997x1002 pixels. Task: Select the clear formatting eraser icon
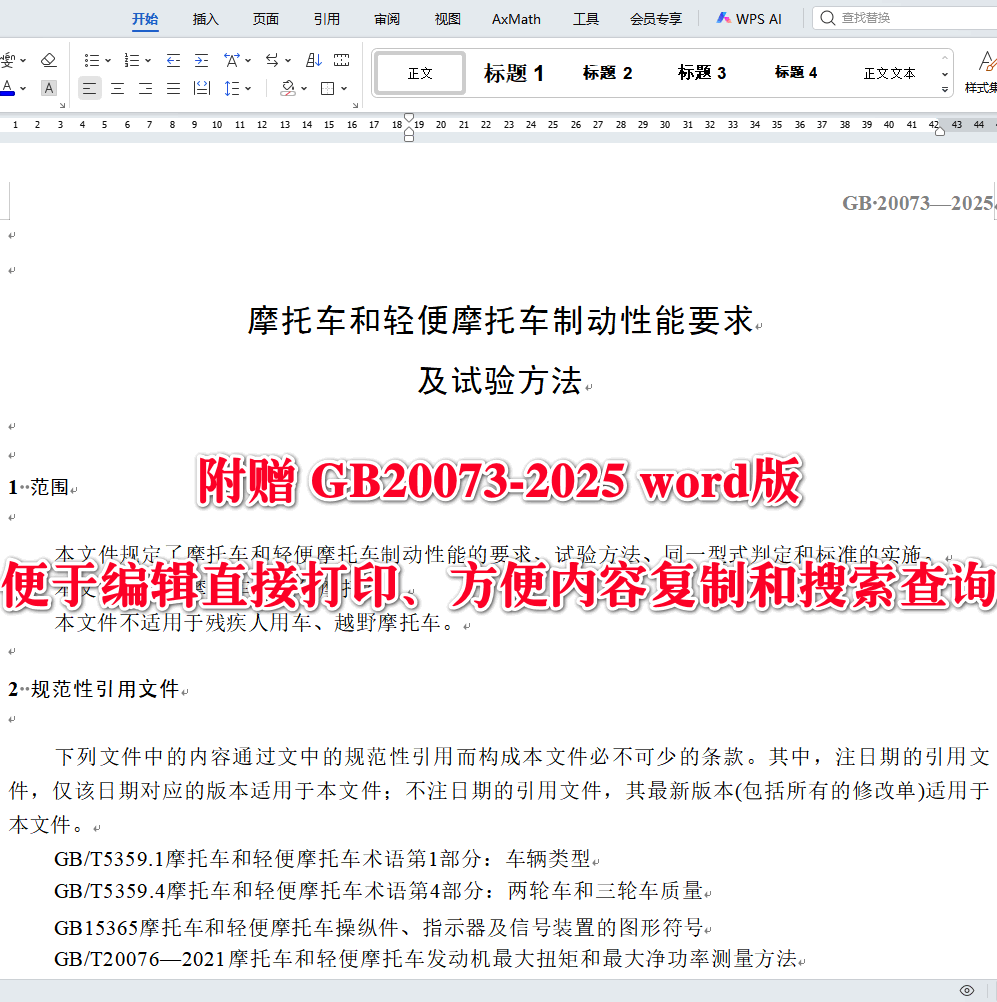[49, 61]
